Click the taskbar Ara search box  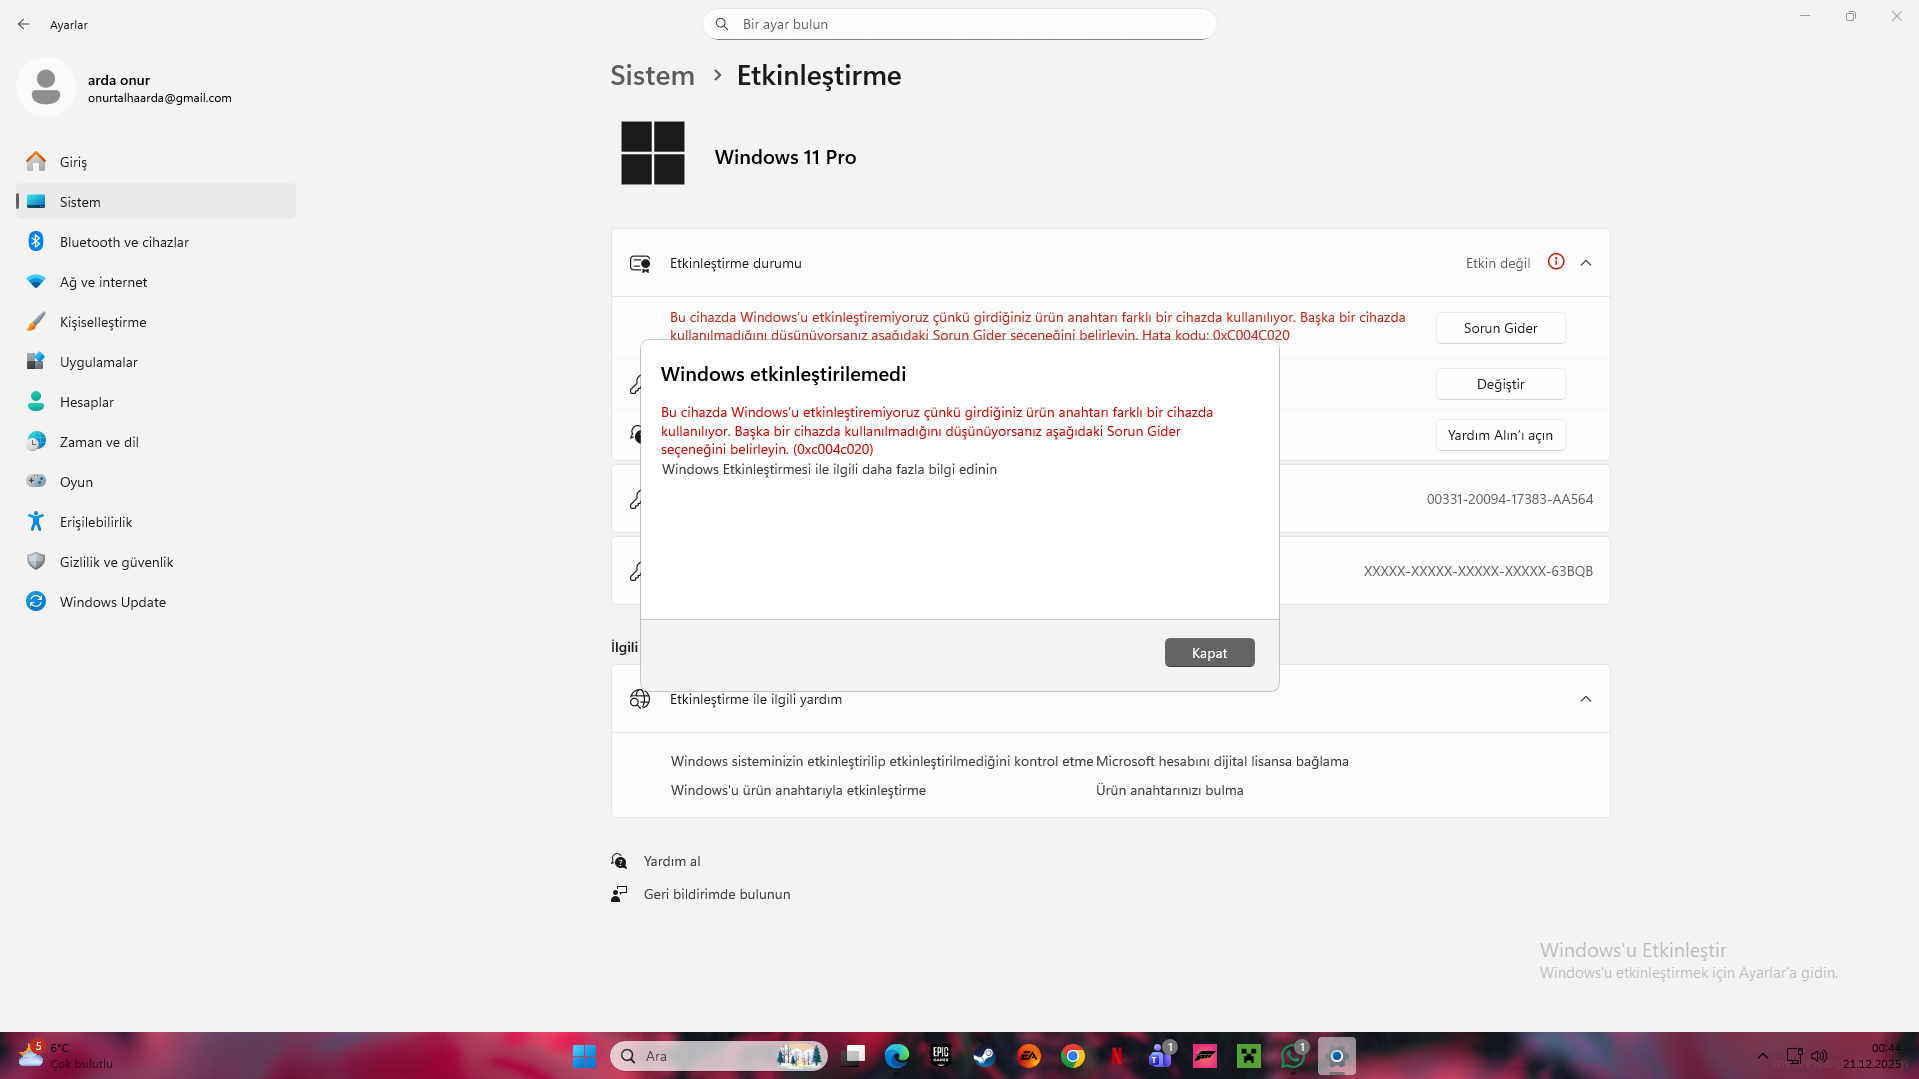(x=719, y=1056)
